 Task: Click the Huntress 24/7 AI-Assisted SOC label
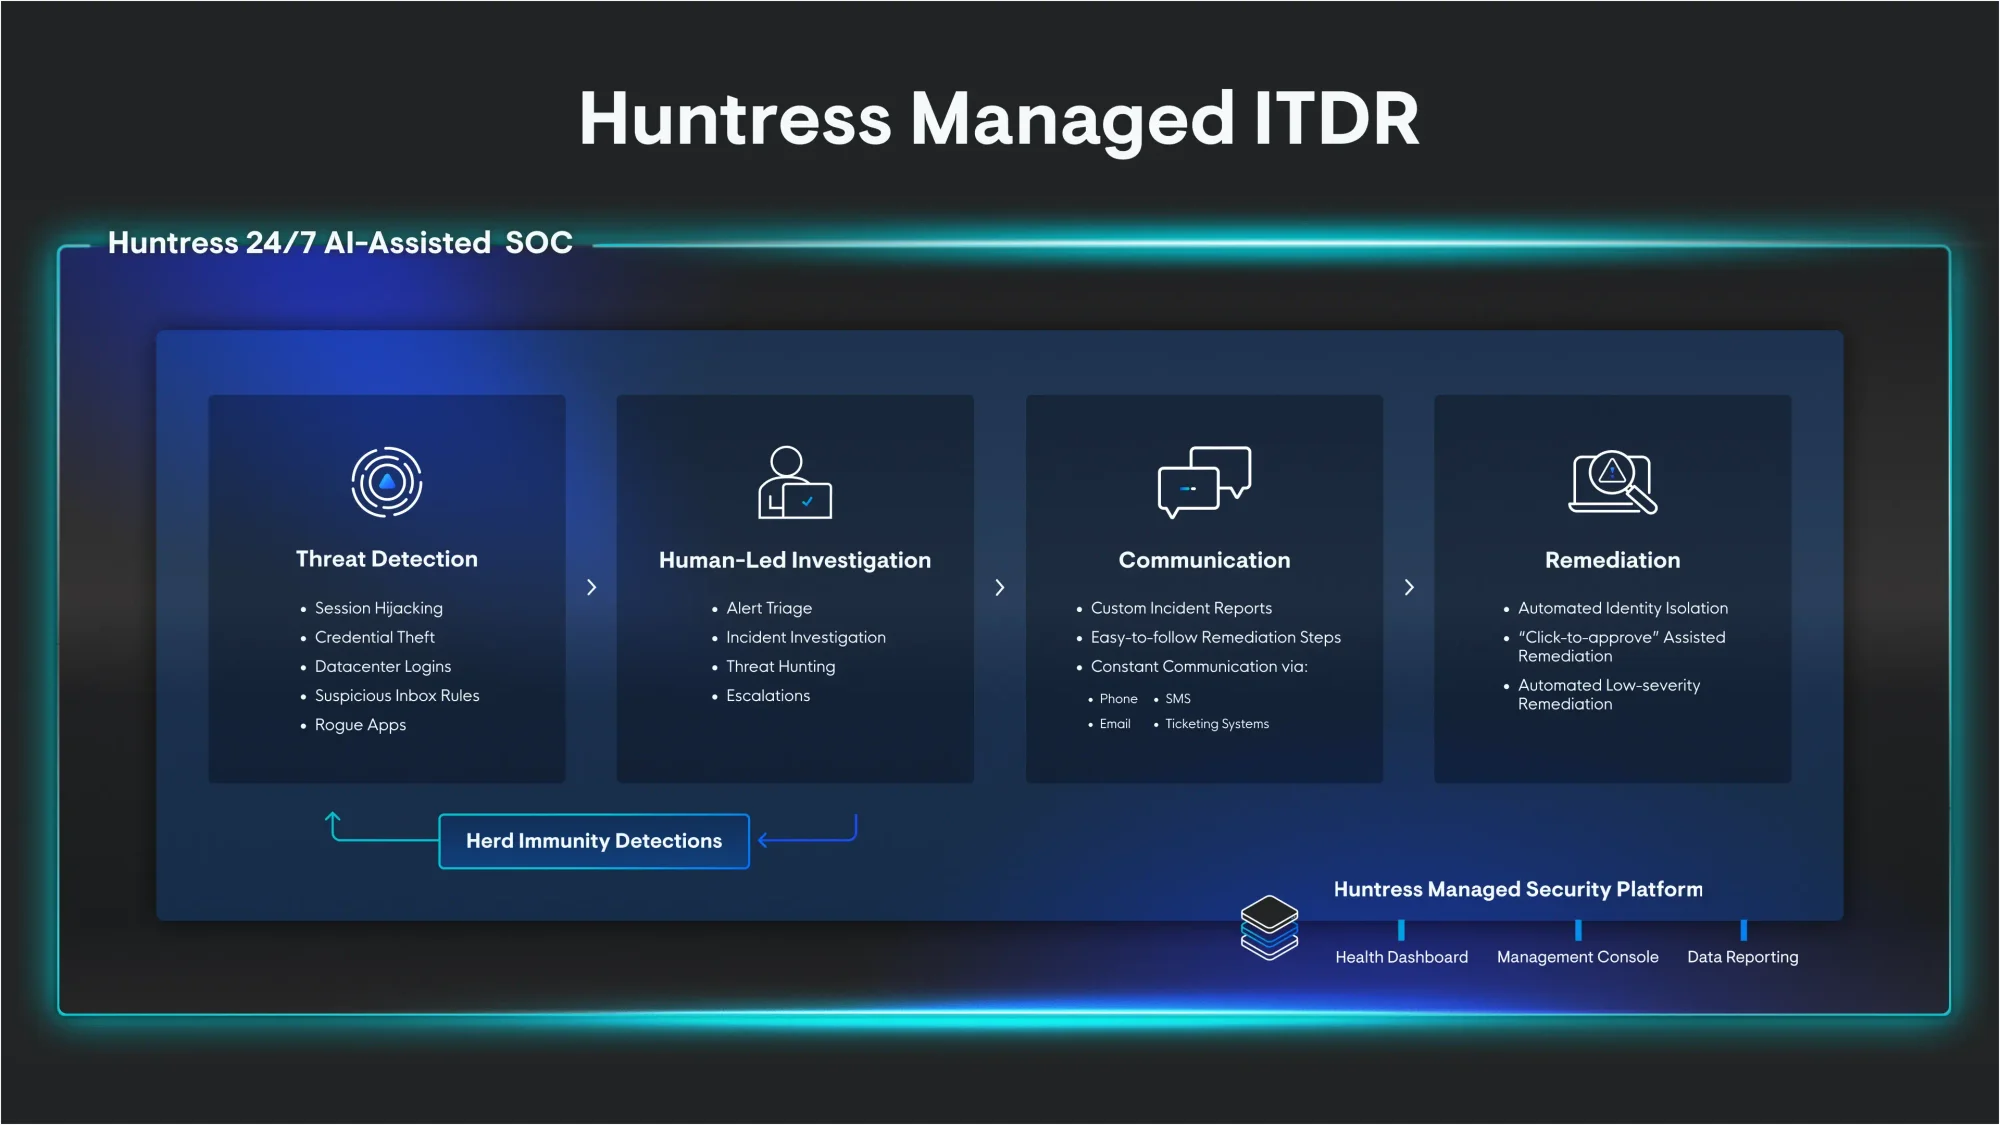(x=340, y=243)
